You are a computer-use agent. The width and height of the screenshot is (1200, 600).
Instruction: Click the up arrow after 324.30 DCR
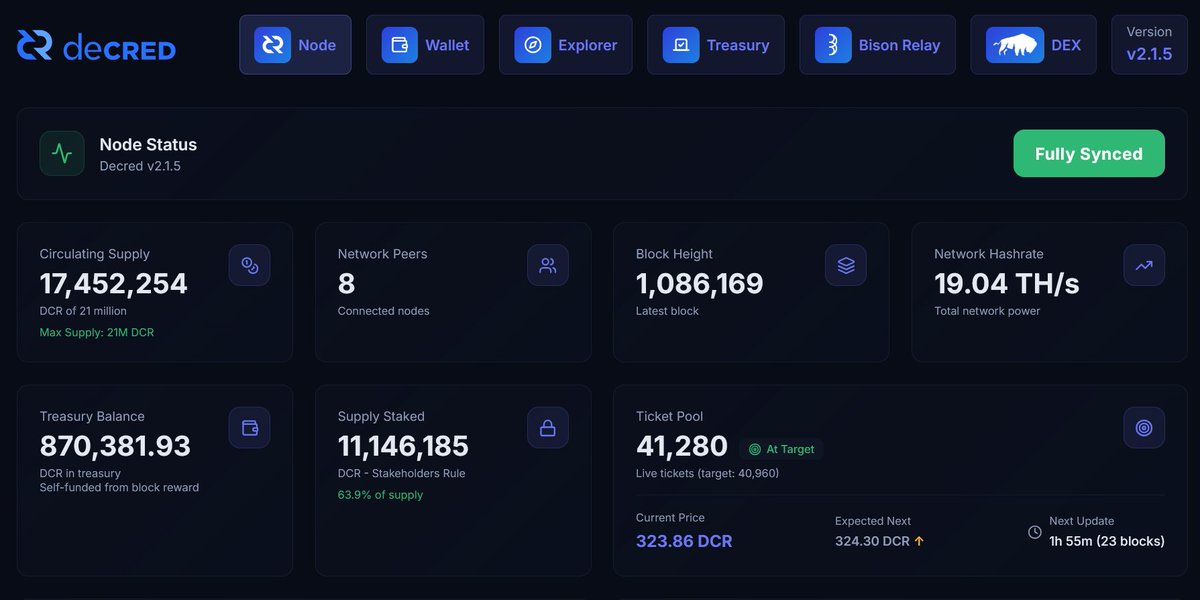[919, 541]
